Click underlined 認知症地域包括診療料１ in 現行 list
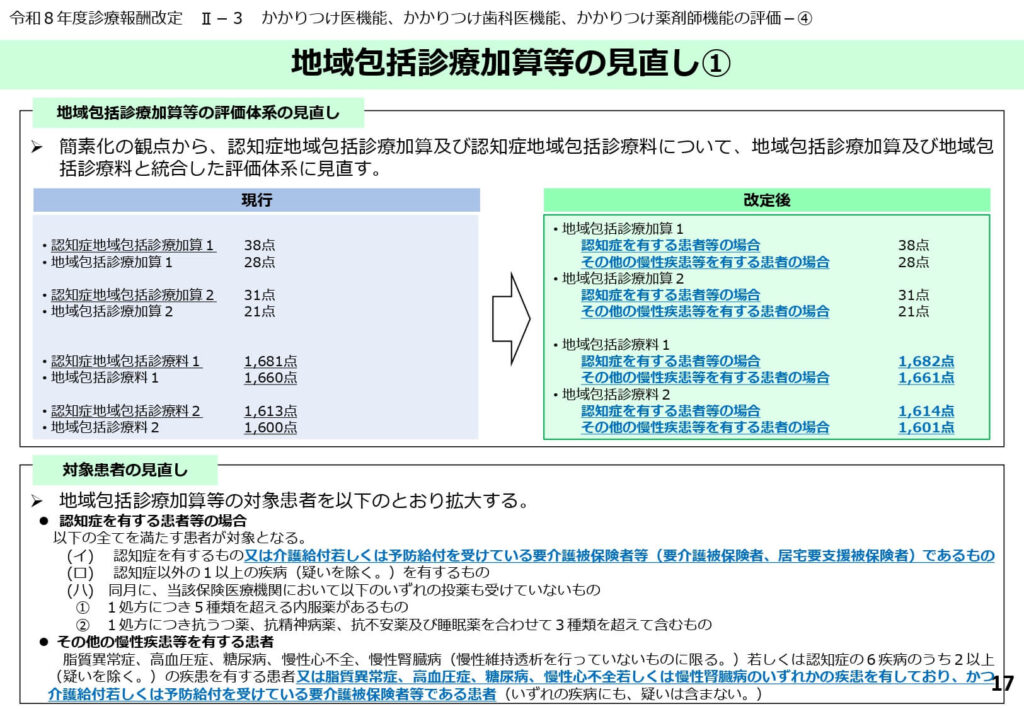 click(x=127, y=361)
